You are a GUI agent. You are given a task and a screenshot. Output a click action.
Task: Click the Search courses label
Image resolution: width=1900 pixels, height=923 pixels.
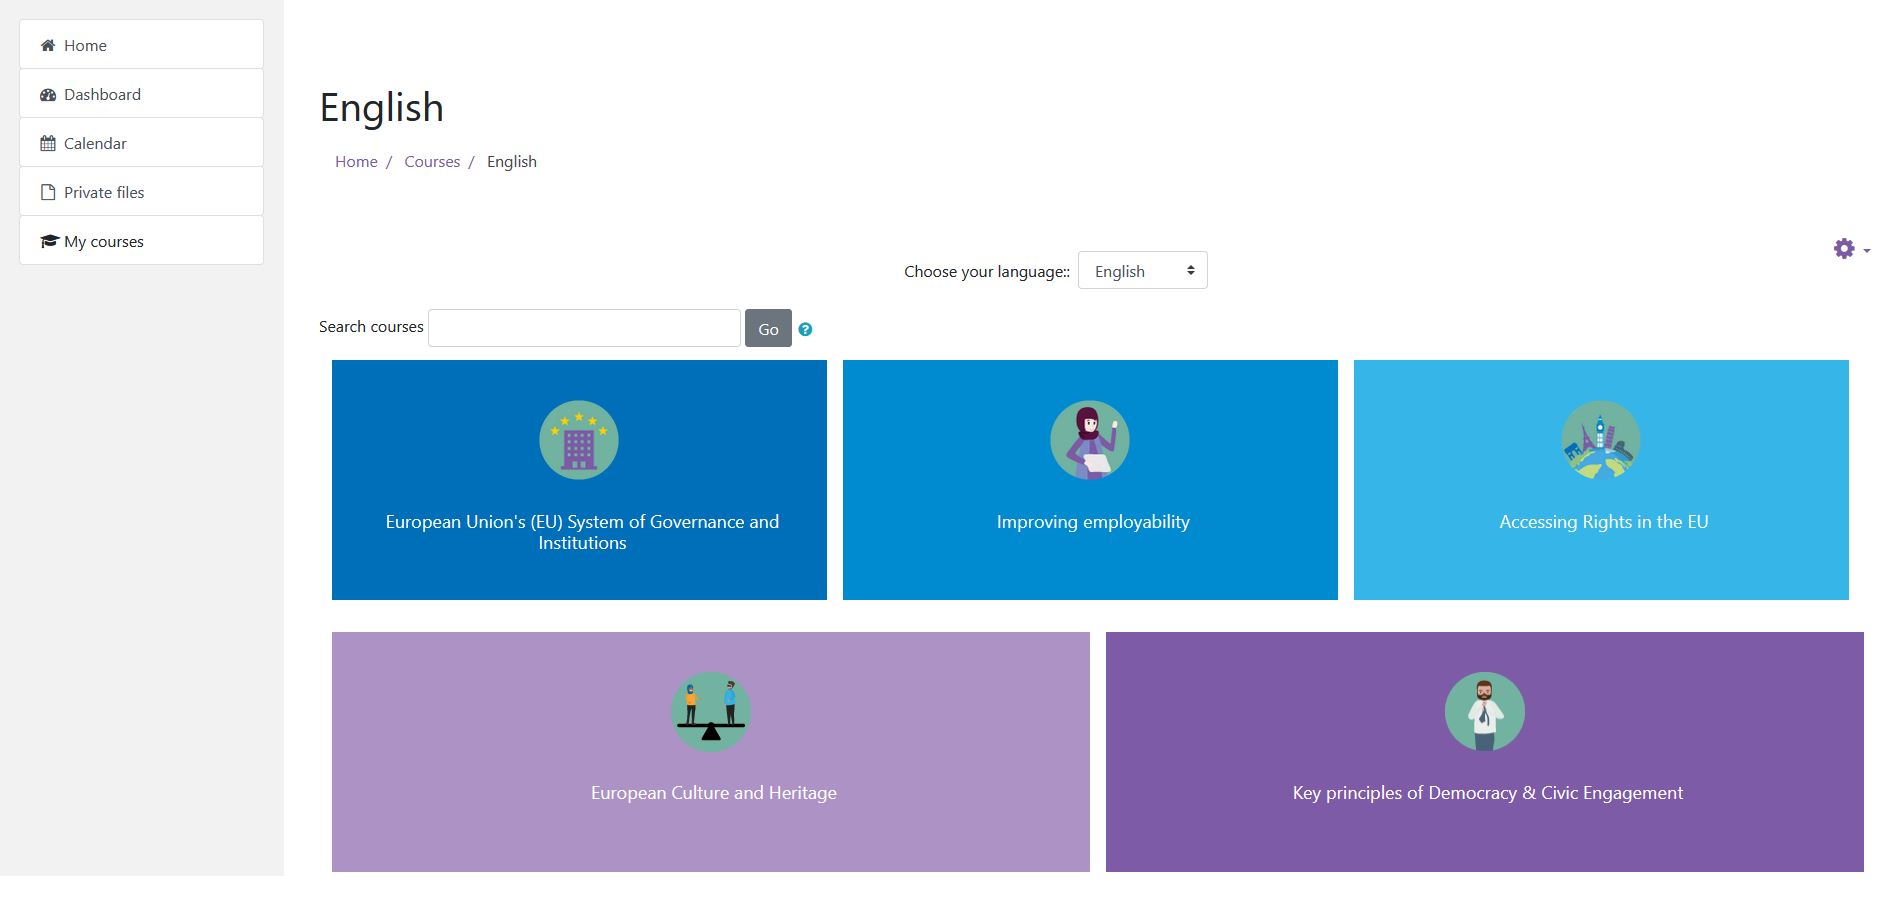tap(371, 327)
